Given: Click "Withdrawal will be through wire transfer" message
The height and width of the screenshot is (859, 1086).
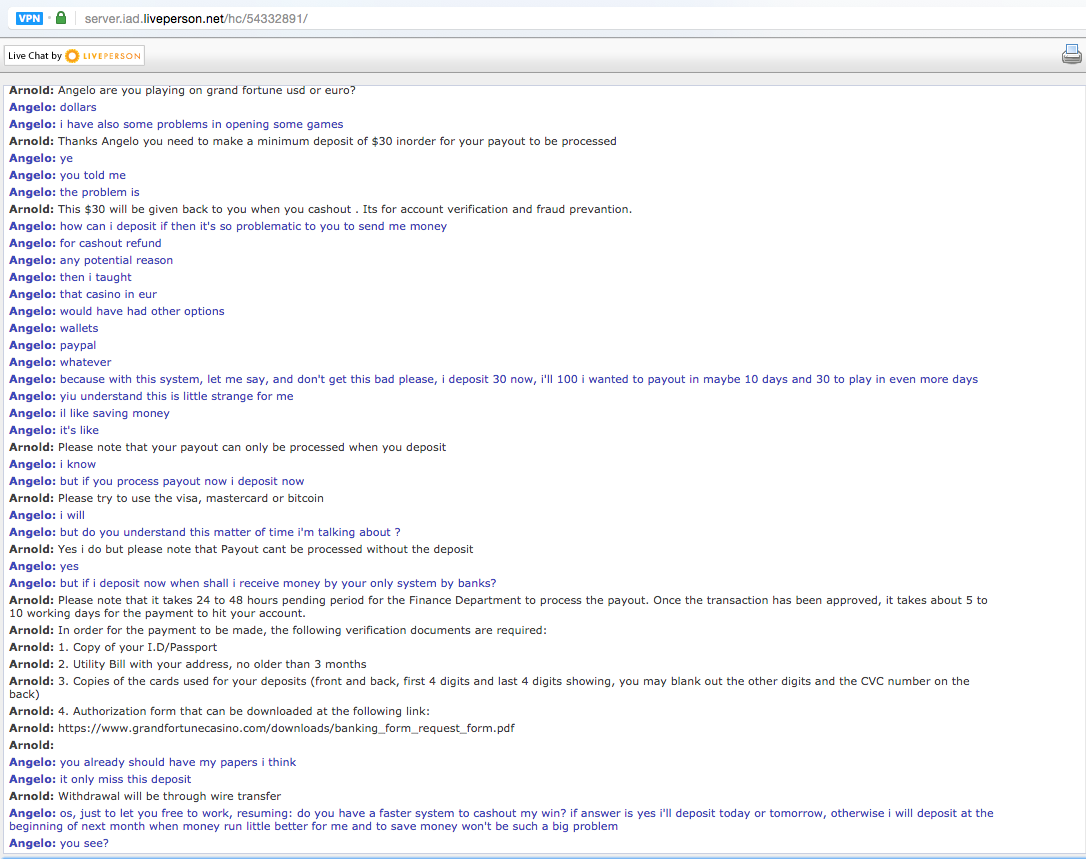Looking at the screenshot, I should [169, 796].
